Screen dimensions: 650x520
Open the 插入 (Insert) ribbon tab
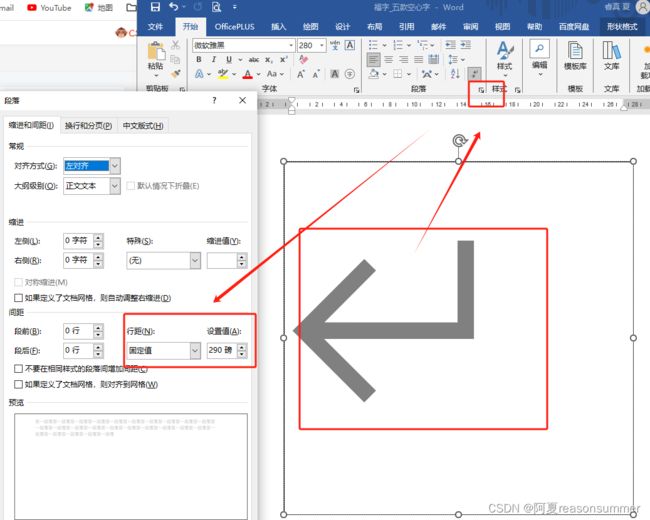[278, 26]
